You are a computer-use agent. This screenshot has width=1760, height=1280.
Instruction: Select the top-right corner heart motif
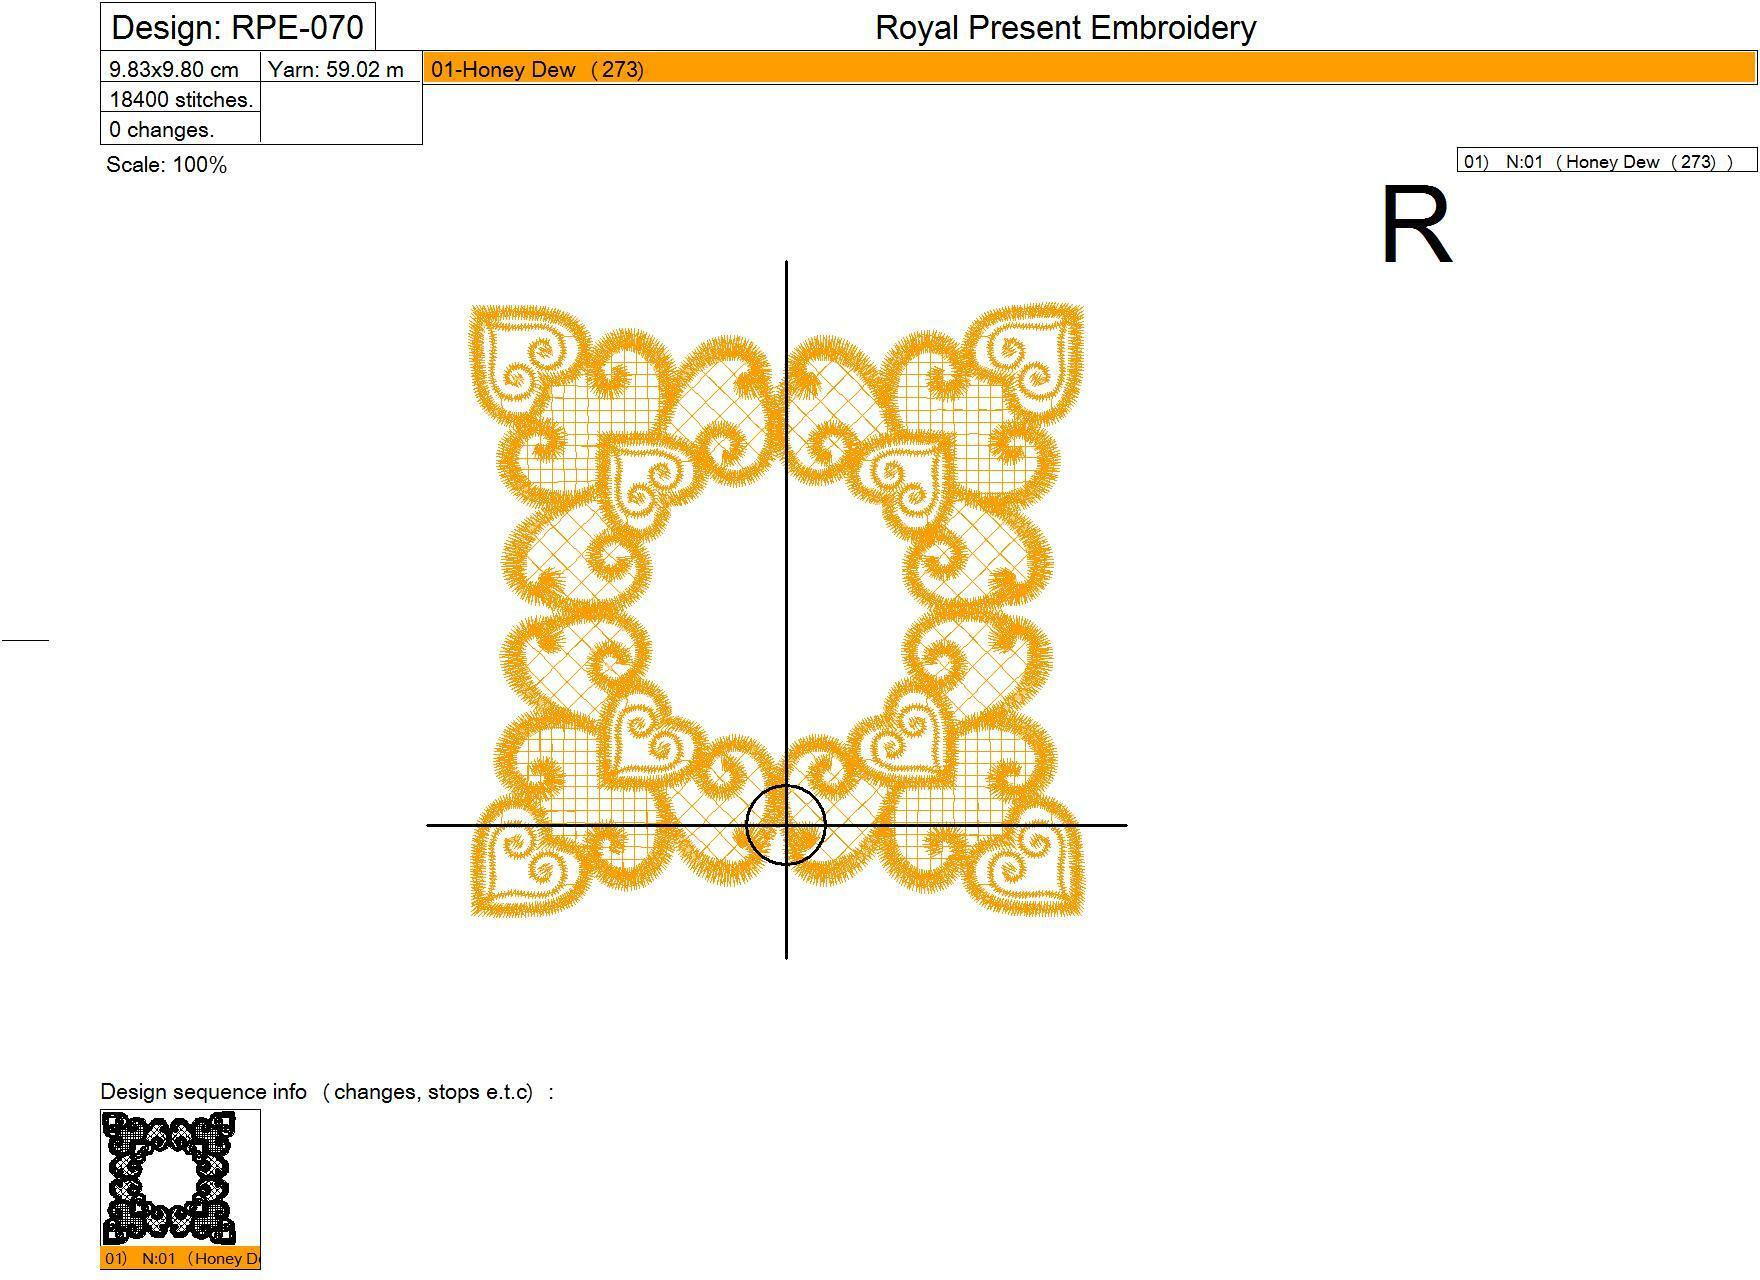[1029, 356]
